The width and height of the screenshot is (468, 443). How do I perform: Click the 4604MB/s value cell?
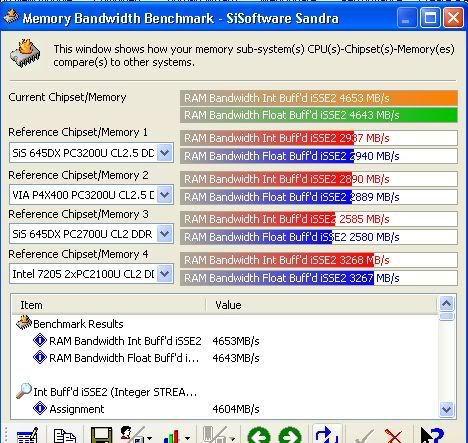[236, 409]
